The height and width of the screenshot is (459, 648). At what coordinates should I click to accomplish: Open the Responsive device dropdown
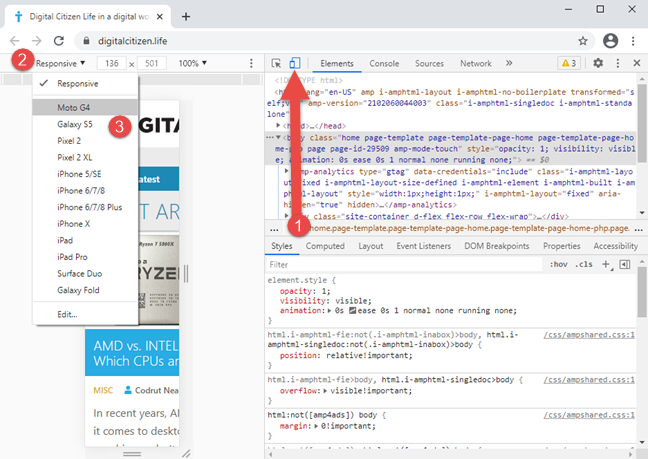click(60, 63)
